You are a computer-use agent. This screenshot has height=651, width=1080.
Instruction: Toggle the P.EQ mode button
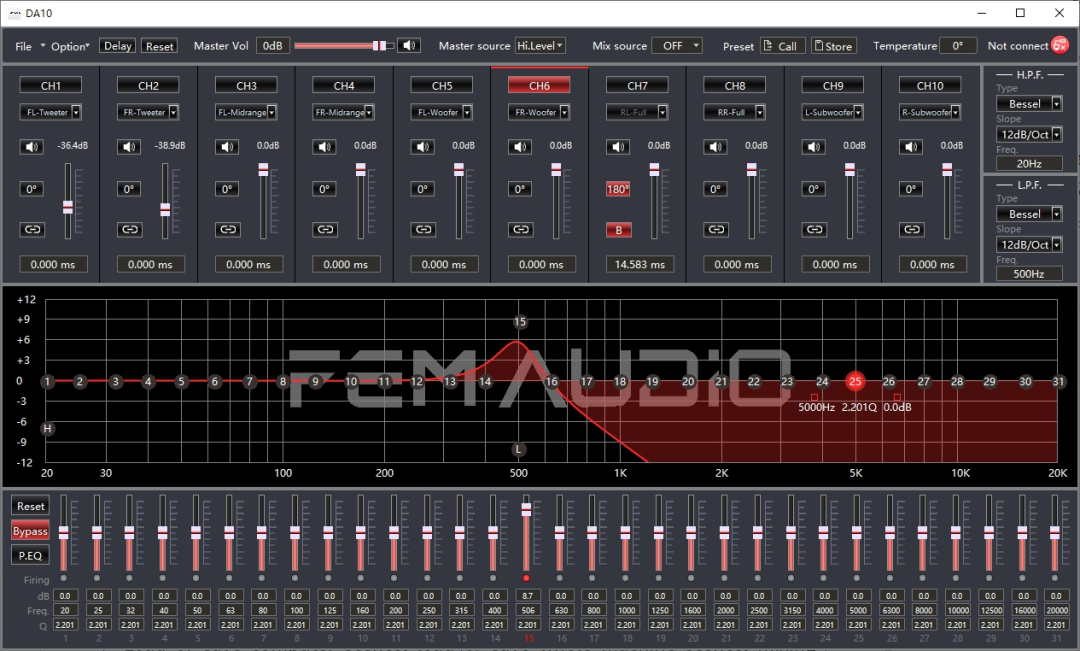pyautogui.click(x=30, y=555)
